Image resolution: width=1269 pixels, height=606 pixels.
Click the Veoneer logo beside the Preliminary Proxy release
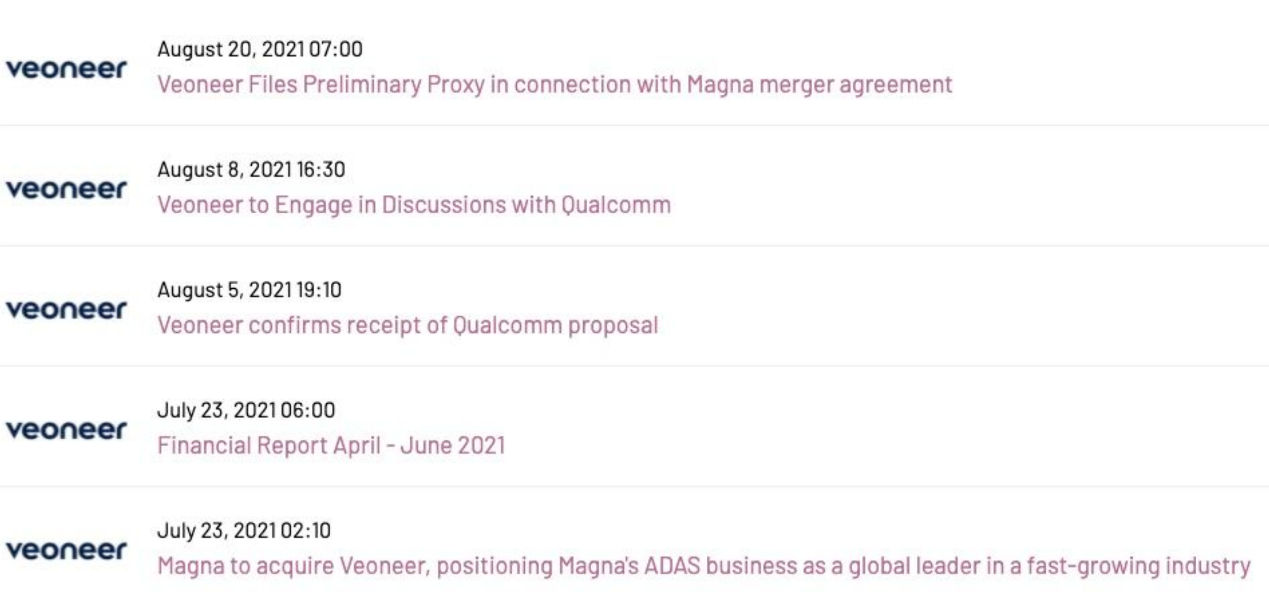coord(67,68)
